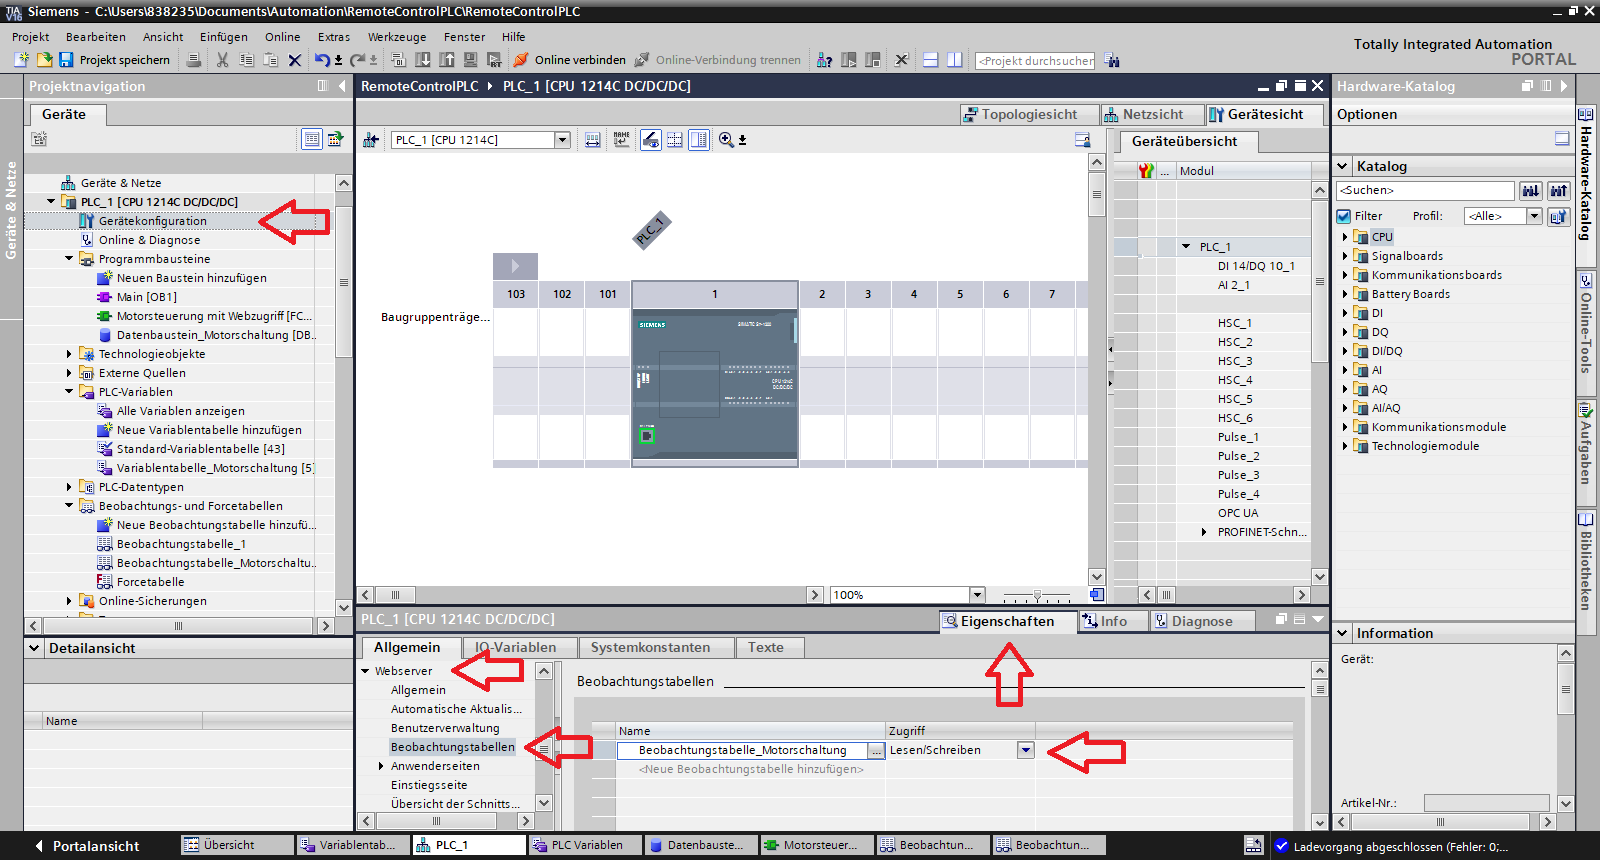Image resolution: width=1600 pixels, height=860 pixels.
Task: Open Main [OB1] block in tree
Action: tap(146, 297)
